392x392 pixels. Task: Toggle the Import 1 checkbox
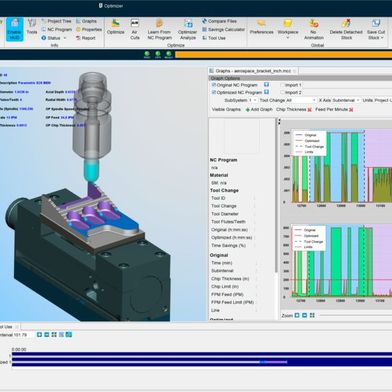point(282,85)
